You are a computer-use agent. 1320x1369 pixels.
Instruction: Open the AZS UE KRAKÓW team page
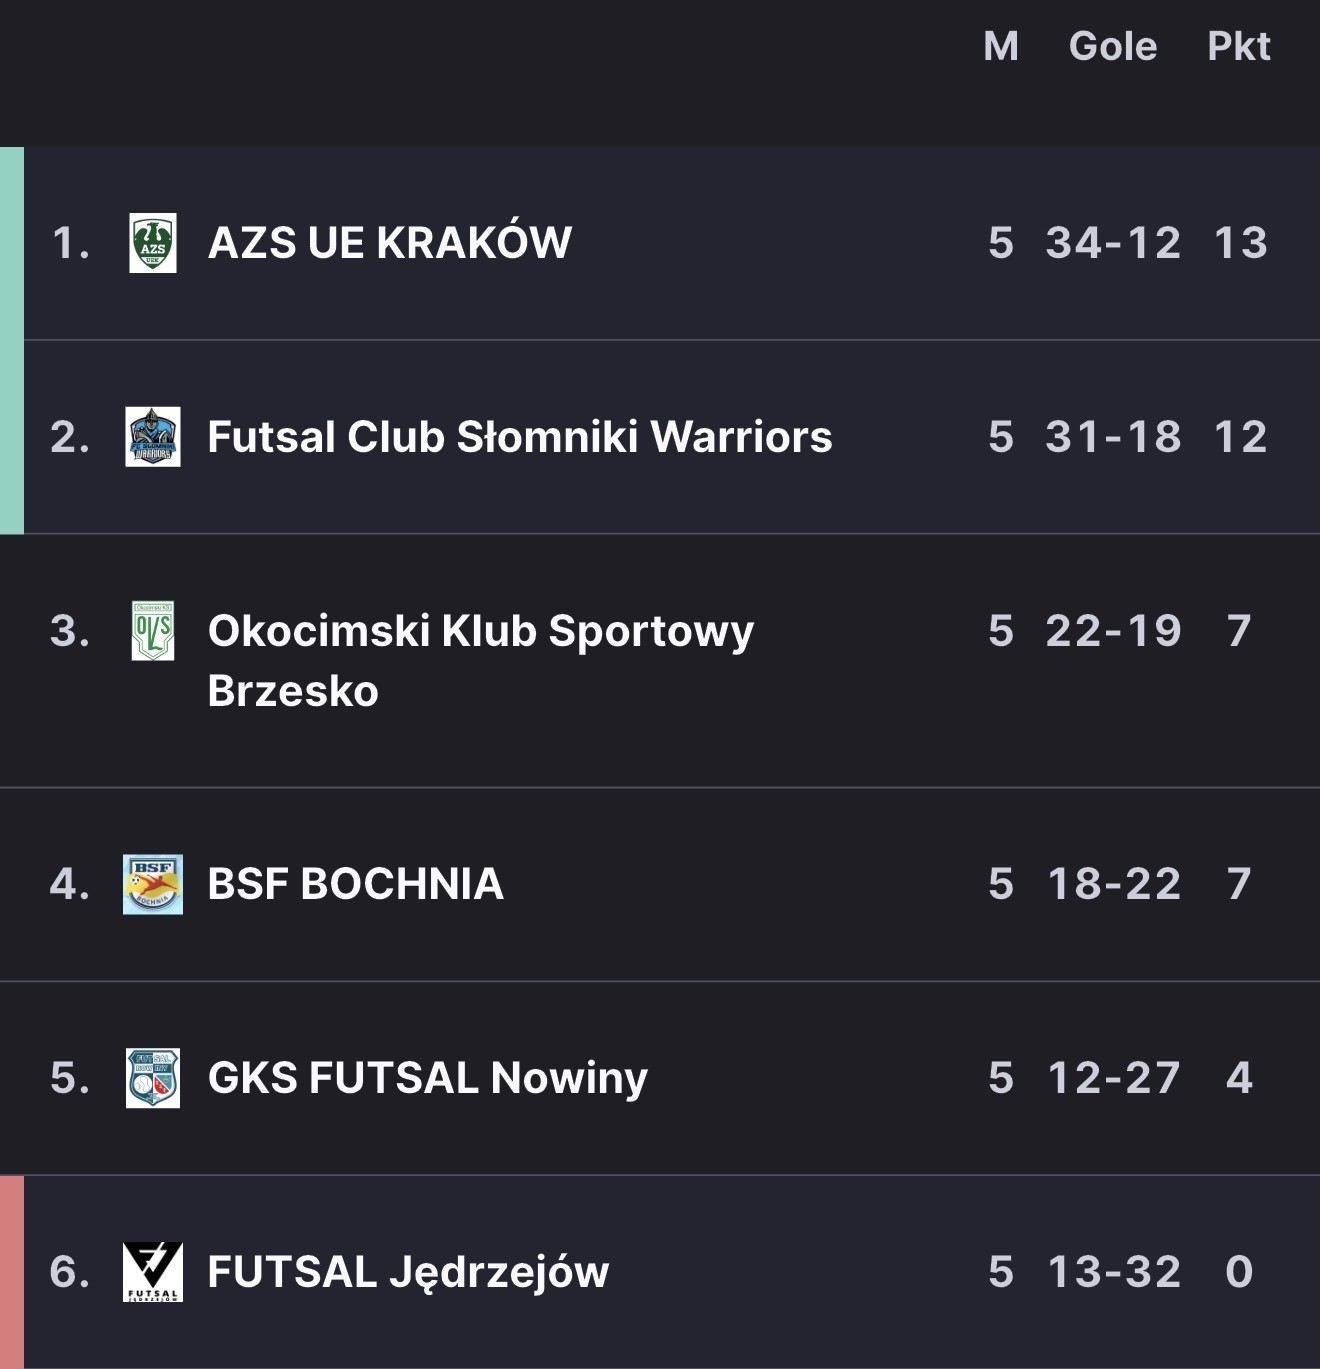[389, 243]
